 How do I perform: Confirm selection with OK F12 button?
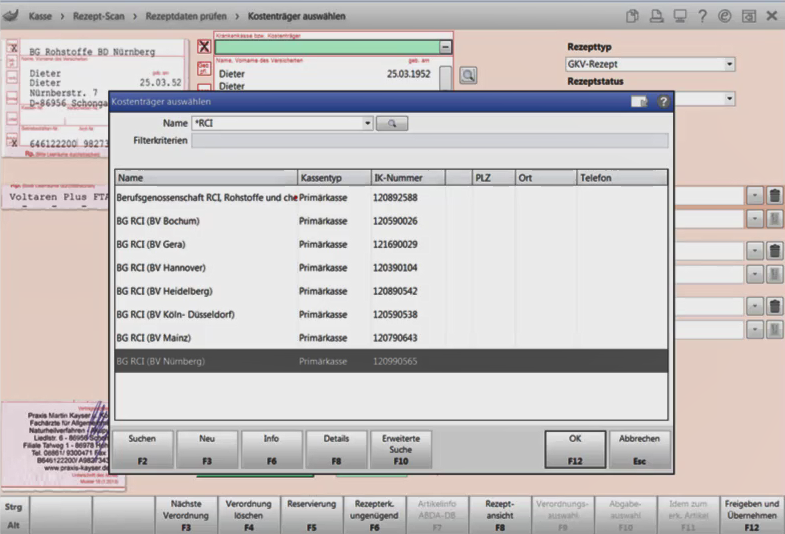tap(574, 449)
